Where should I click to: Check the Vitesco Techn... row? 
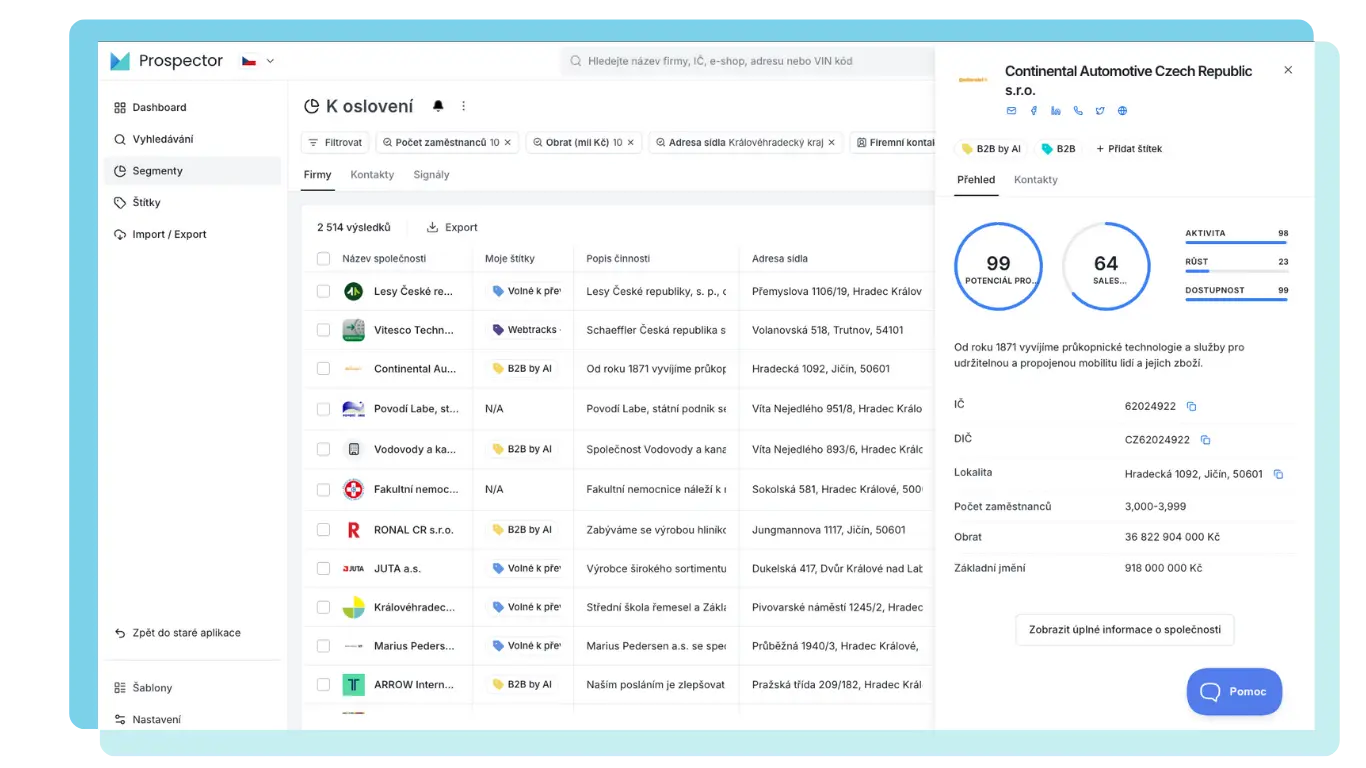click(323, 330)
